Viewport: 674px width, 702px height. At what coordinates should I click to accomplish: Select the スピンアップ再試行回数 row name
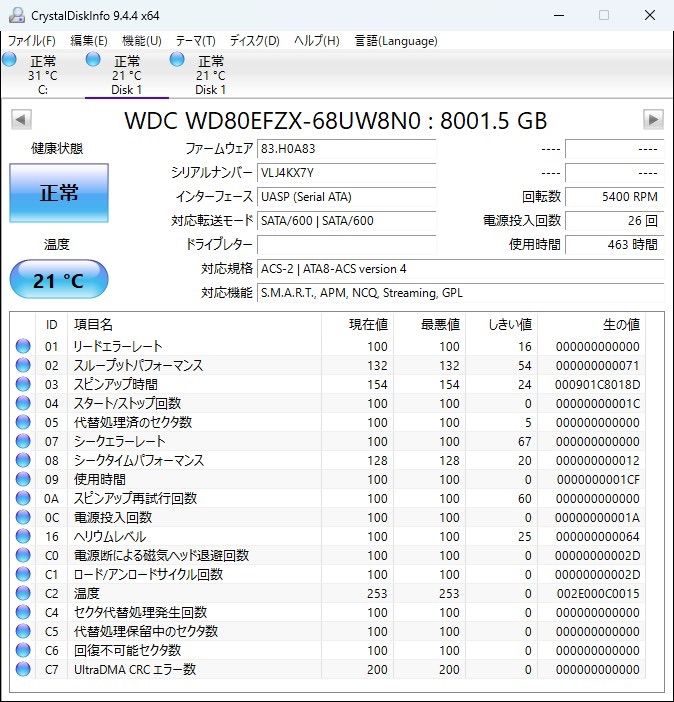click(135, 498)
